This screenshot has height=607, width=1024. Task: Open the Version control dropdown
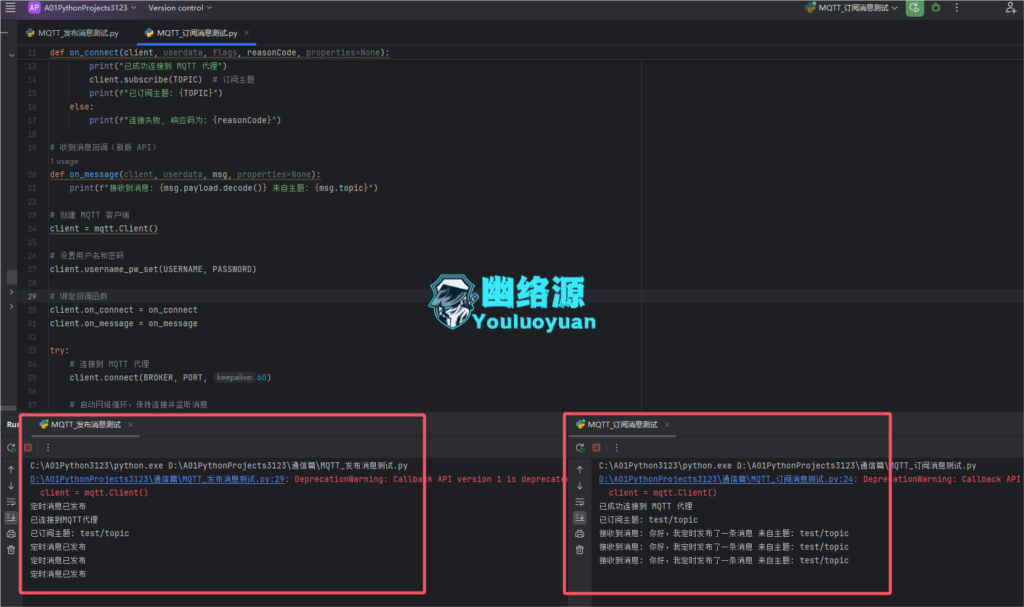[x=180, y=8]
